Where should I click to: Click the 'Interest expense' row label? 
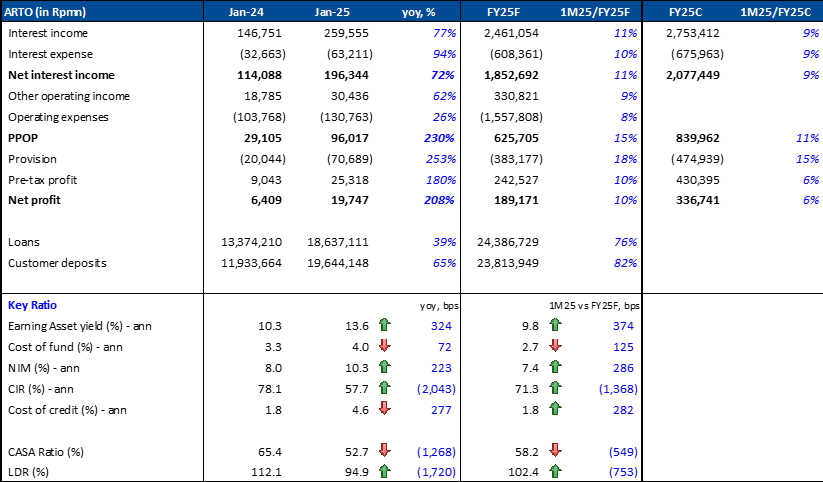click(x=50, y=54)
